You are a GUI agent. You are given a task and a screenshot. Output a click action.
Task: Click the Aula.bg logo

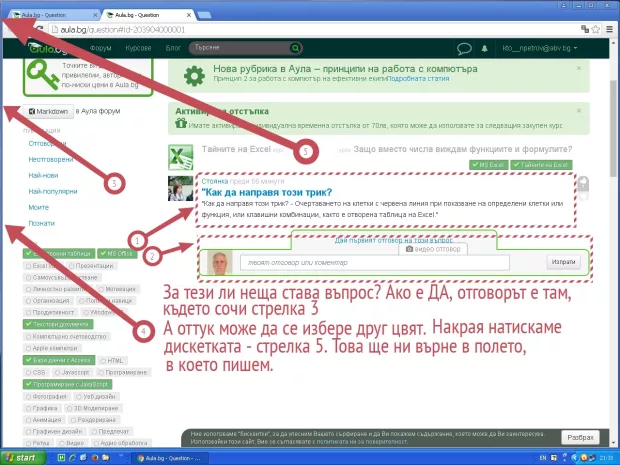(47, 48)
